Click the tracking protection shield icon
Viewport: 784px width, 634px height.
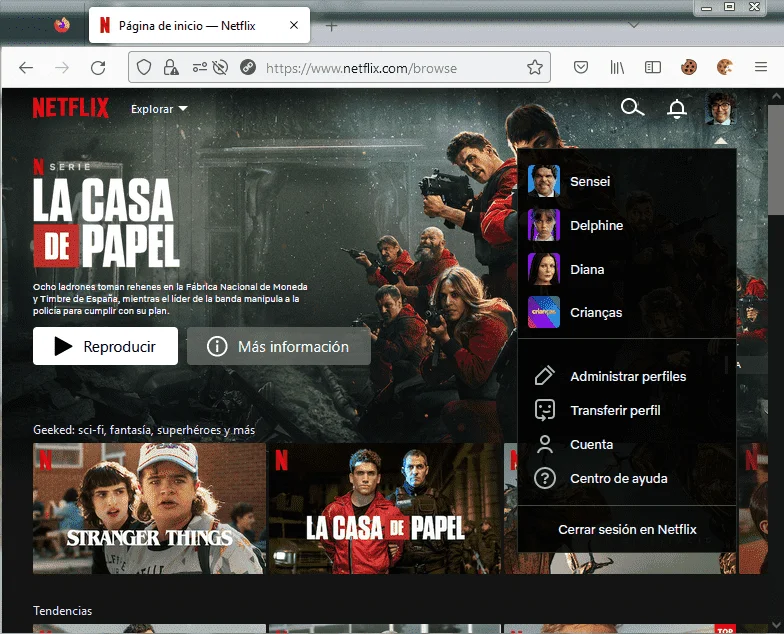[144, 67]
